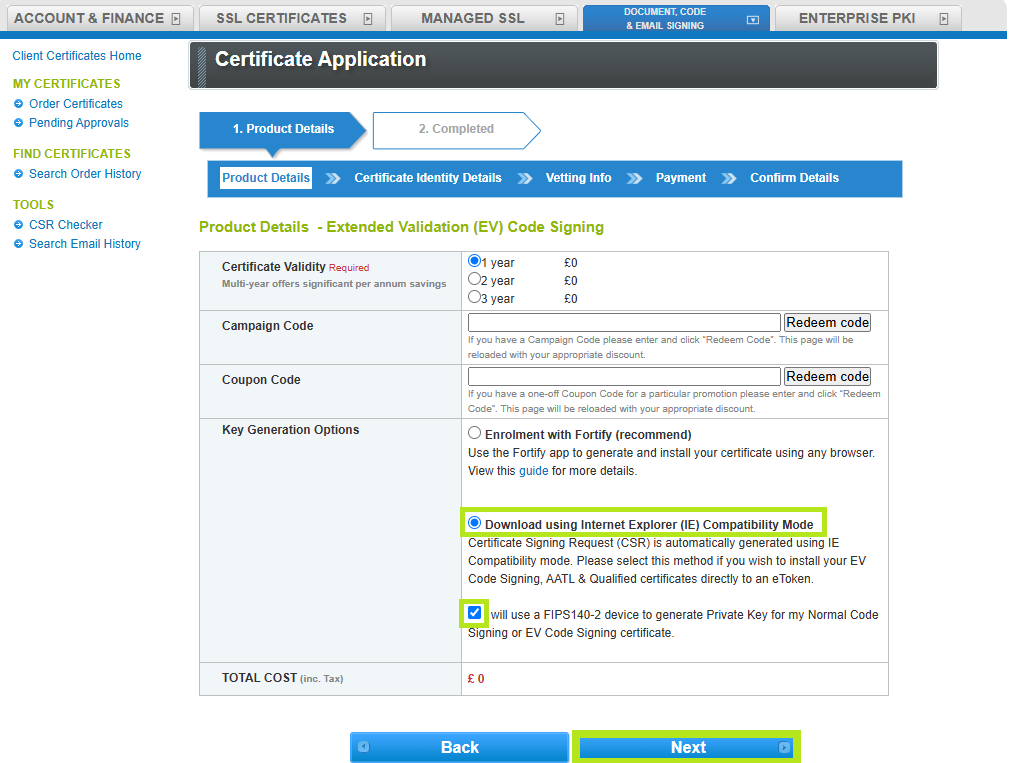Click the bullet icon beside Pending Approvals
Image resolution: width=1009 pixels, height=763 pixels.
[x=19, y=123]
